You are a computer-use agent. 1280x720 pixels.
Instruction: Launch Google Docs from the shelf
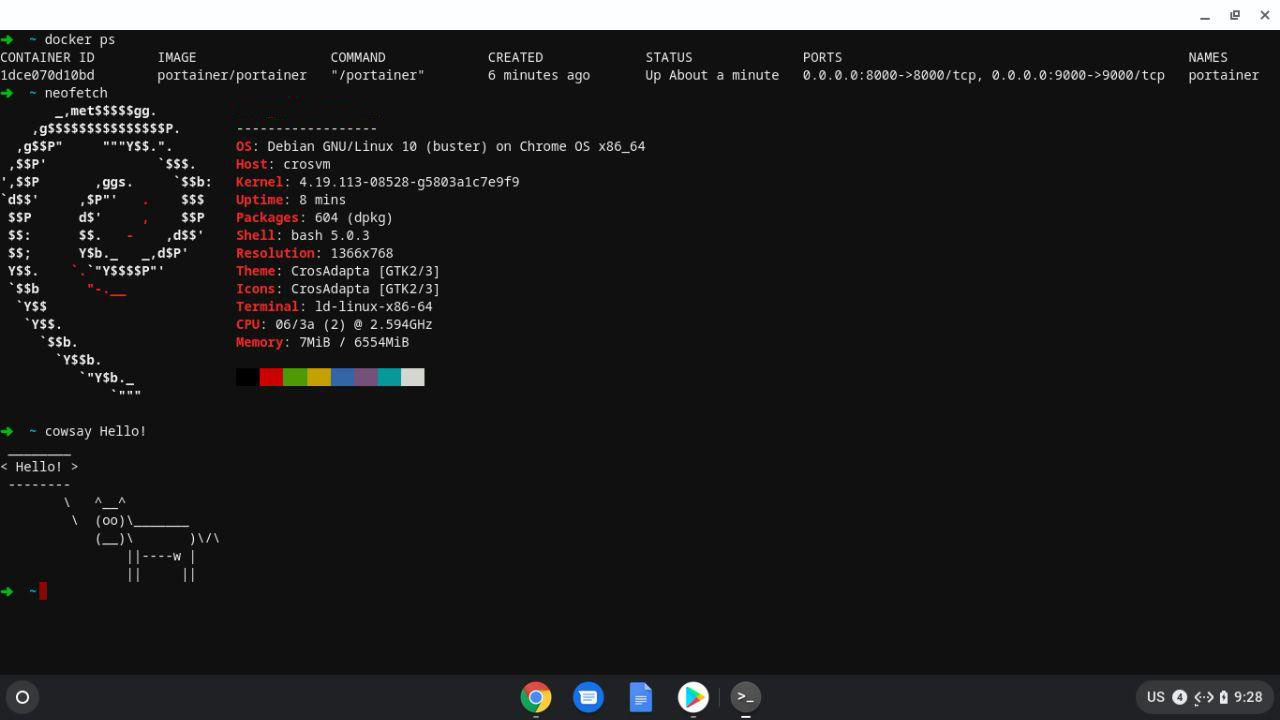coord(641,697)
